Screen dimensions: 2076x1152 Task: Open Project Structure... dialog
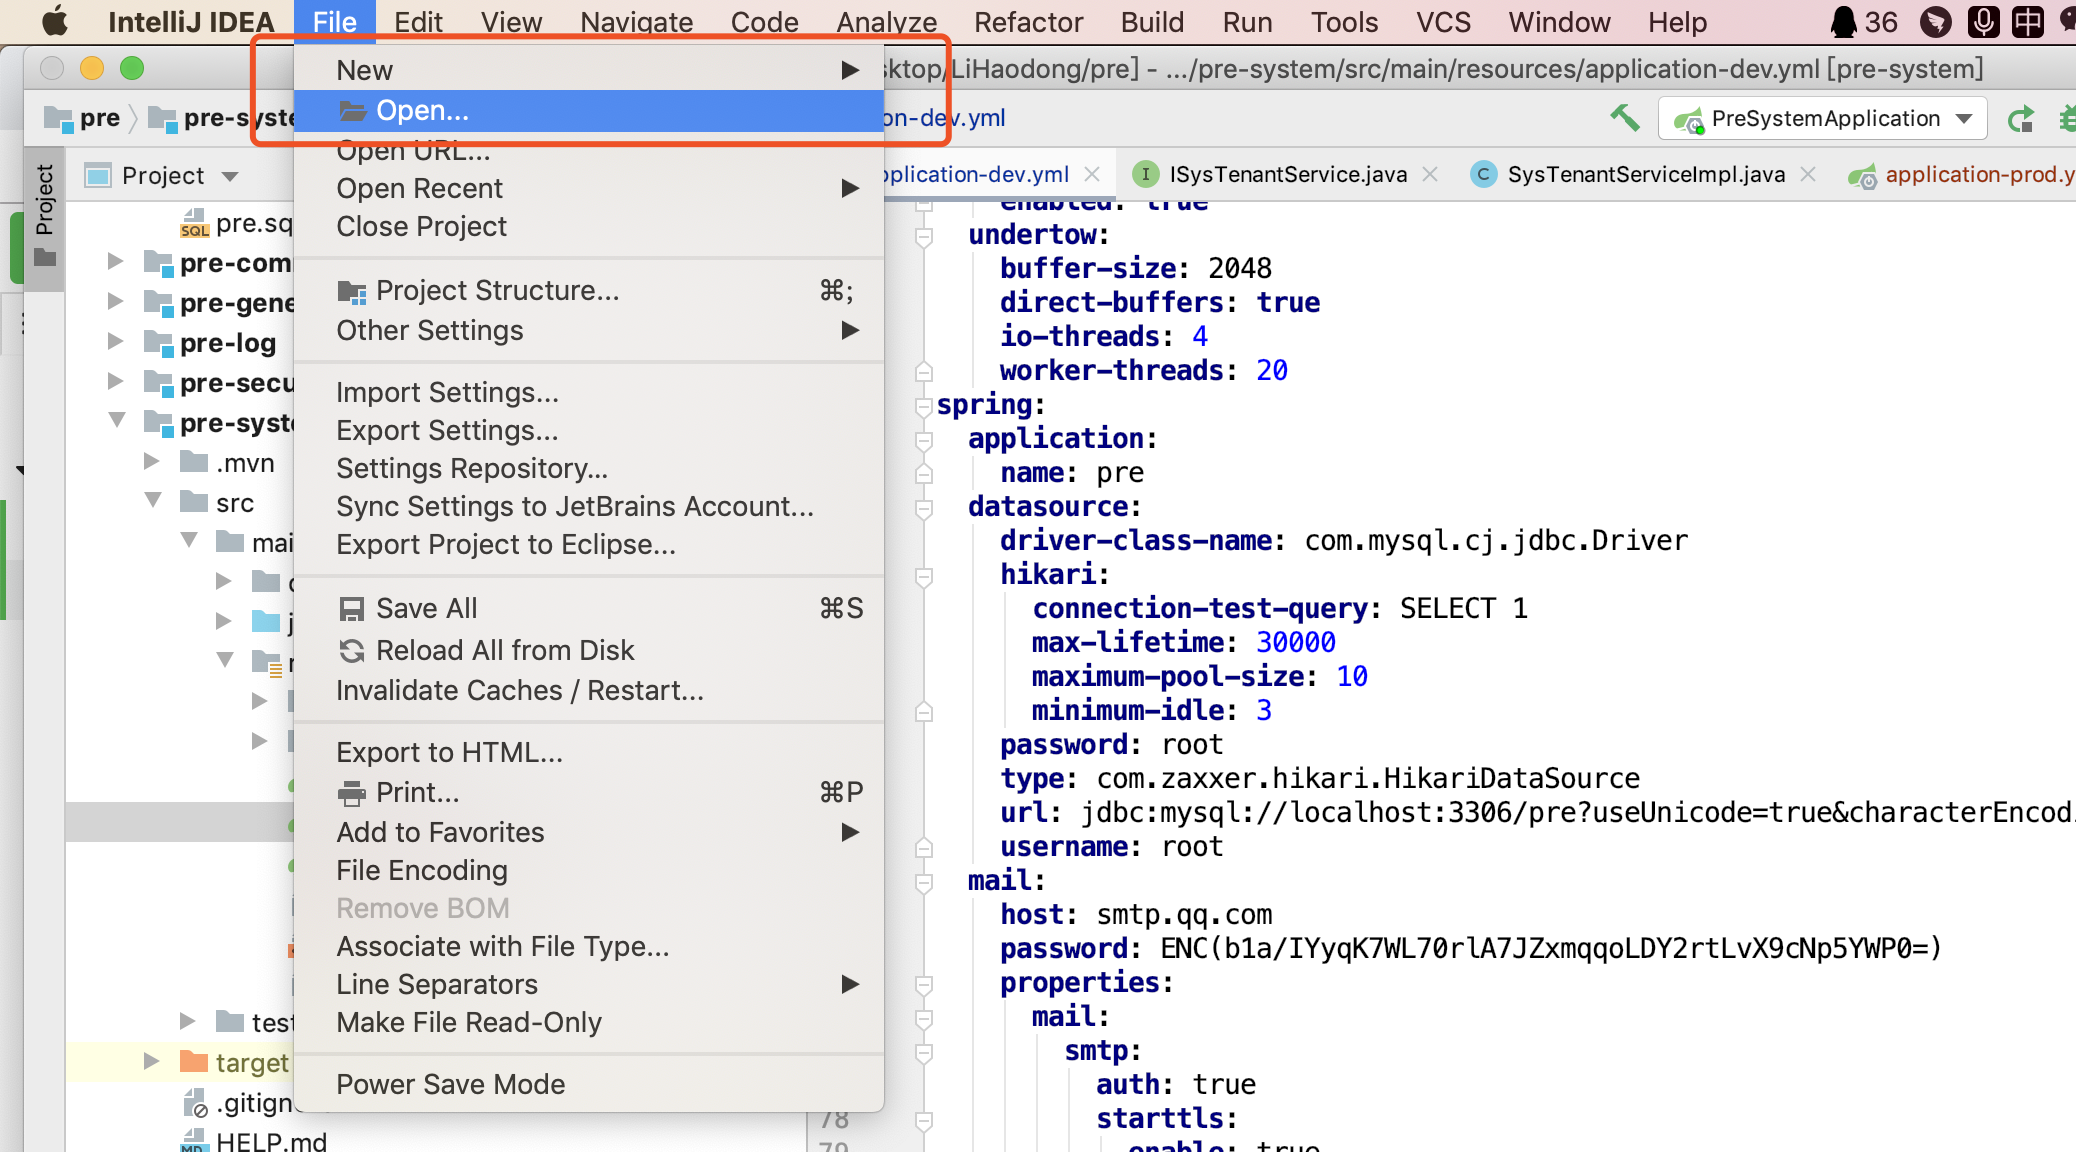click(x=588, y=291)
